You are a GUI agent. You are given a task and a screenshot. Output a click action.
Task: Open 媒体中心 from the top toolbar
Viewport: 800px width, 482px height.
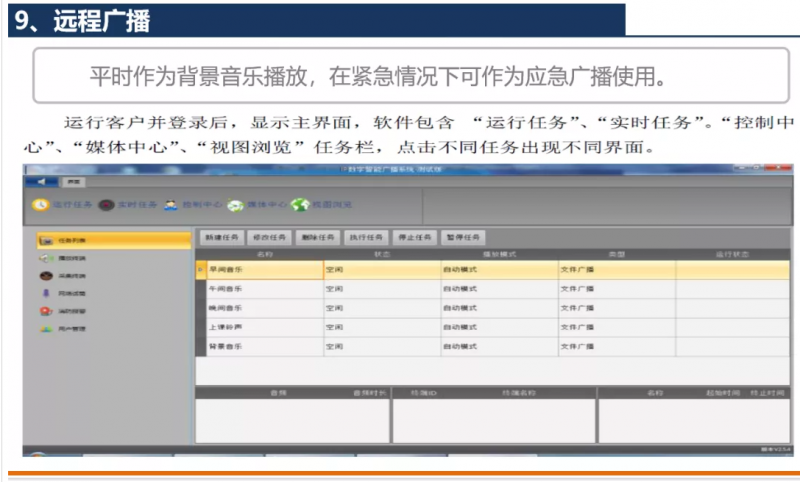[236, 205]
